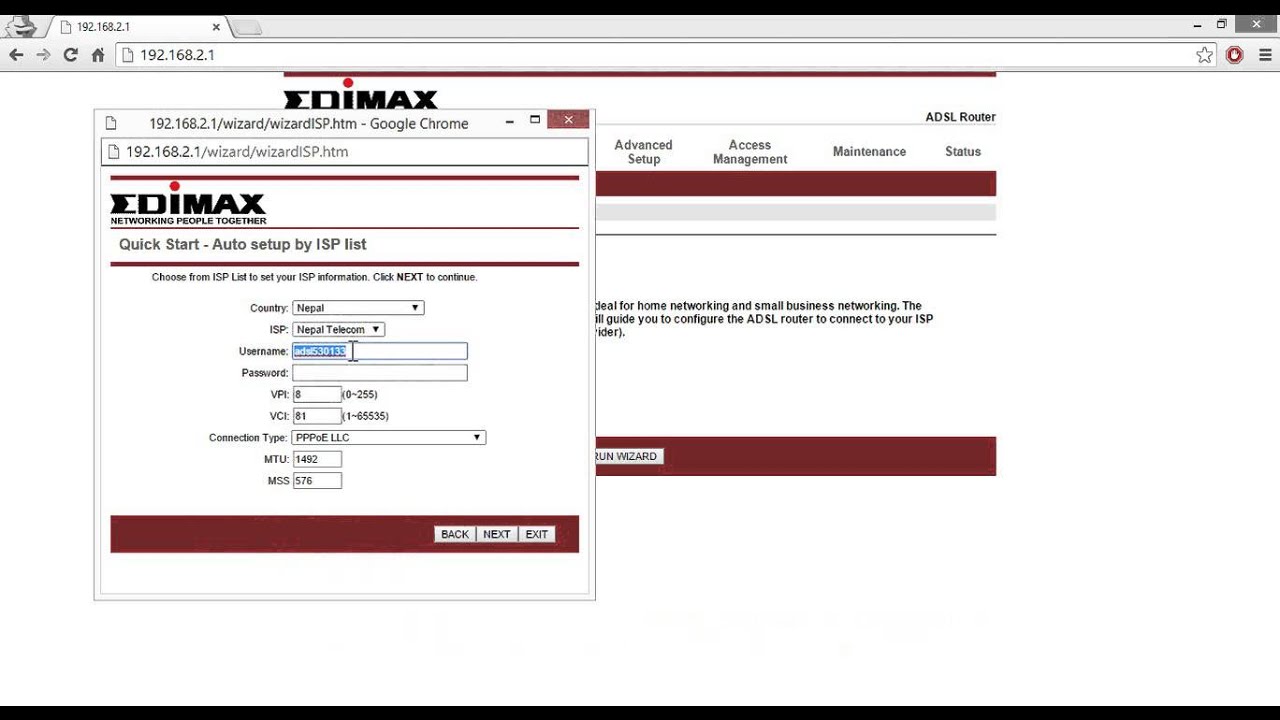Click the NEXT button in wizard
Screen dimensions: 1280x720
click(x=497, y=534)
